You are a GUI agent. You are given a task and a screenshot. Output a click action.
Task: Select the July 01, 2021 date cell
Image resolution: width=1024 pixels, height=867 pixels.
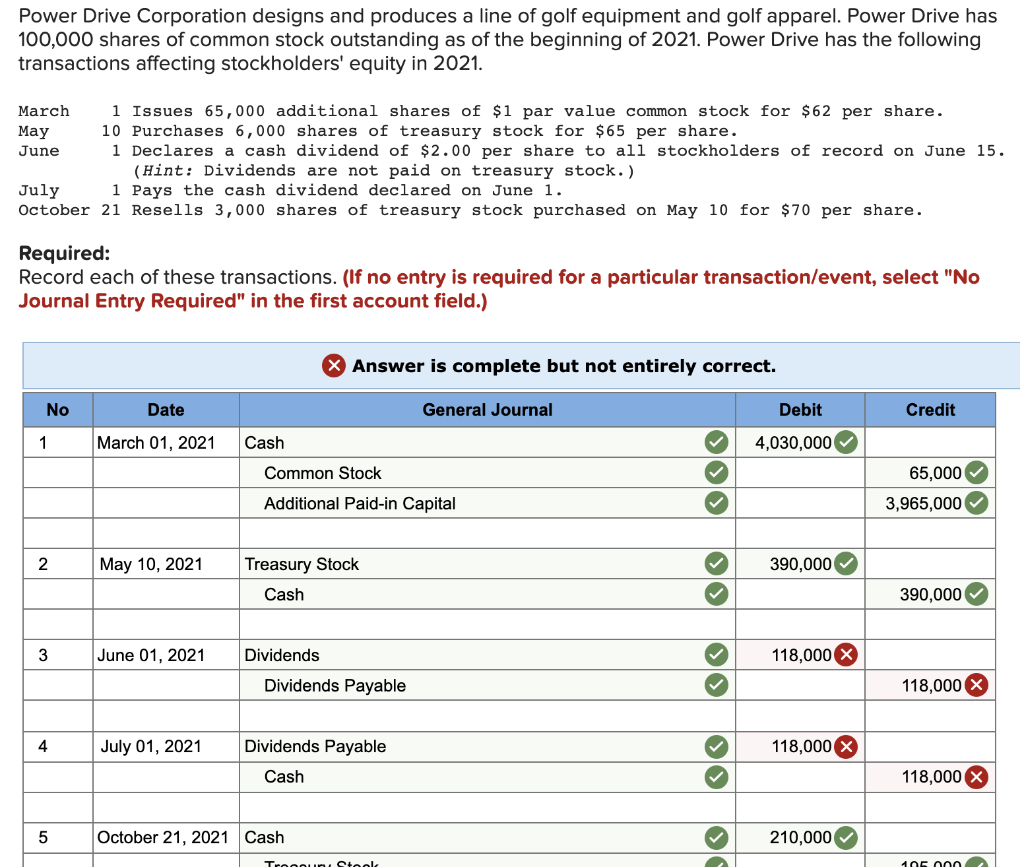coord(166,746)
